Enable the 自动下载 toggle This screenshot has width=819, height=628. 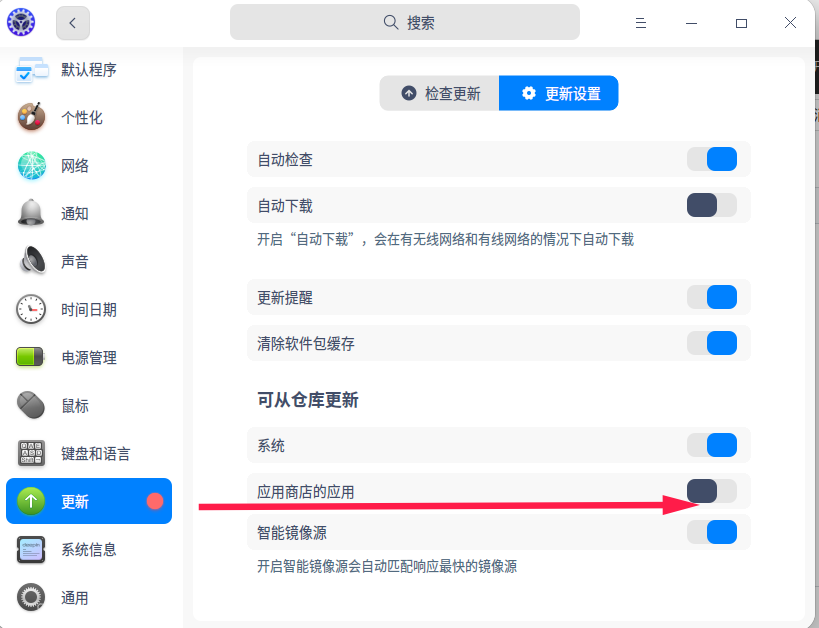(x=712, y=206)
